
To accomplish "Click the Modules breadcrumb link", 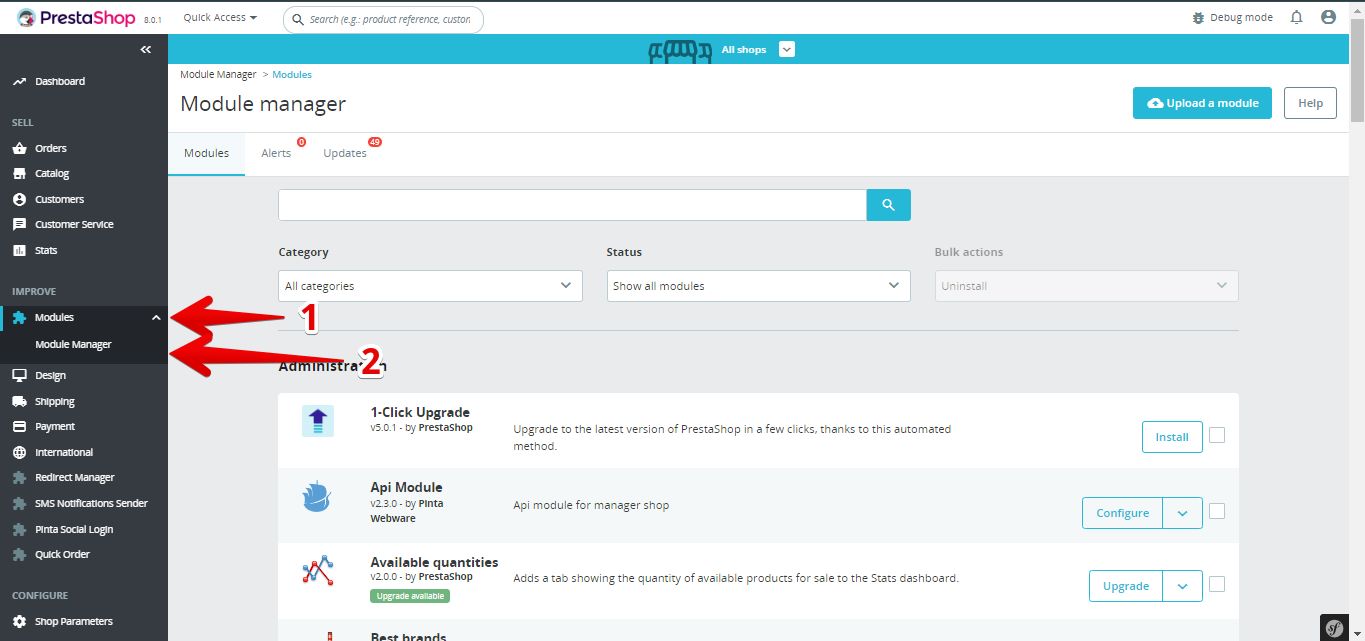I will tap(292, 75).
